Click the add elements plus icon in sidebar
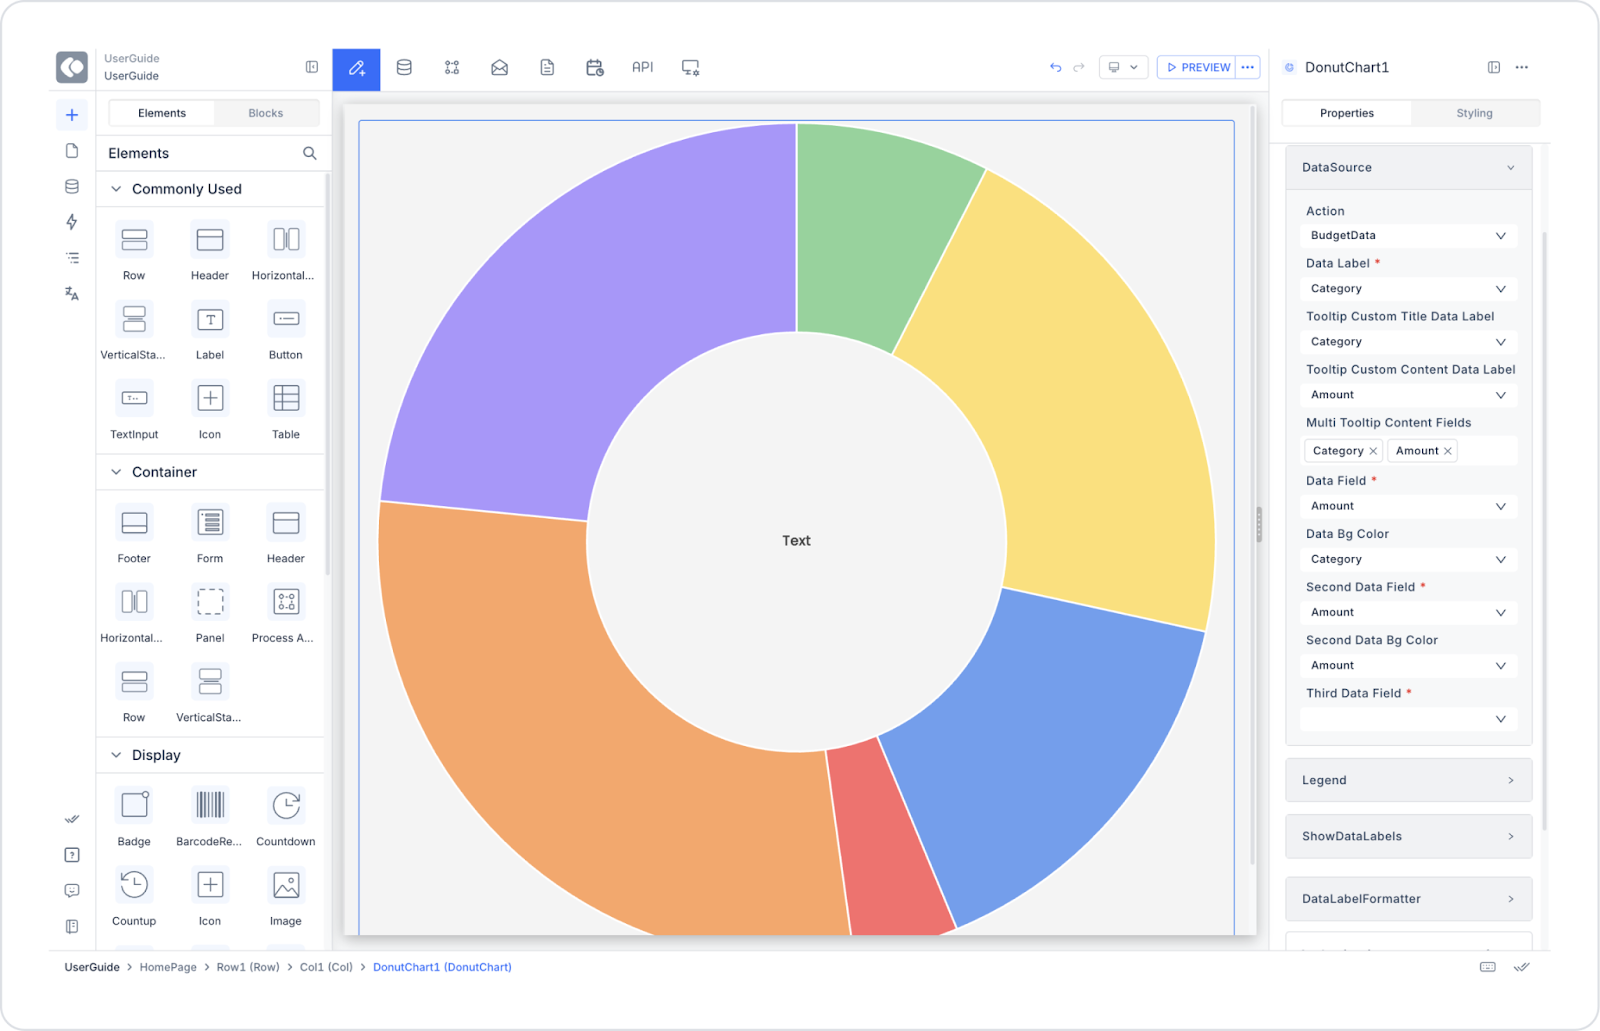Viewport: 1600px width, 1031px height. pos(72,115)
